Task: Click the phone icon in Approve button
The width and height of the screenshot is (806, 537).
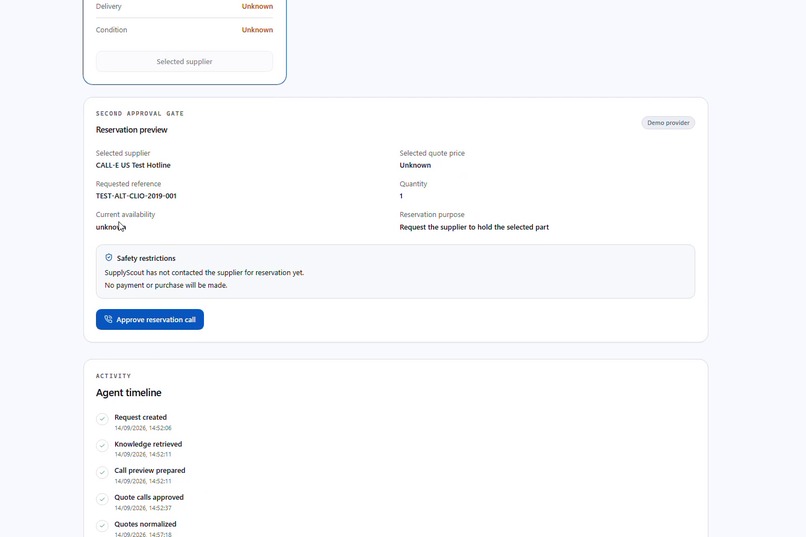Action: [x=108, y=319]
